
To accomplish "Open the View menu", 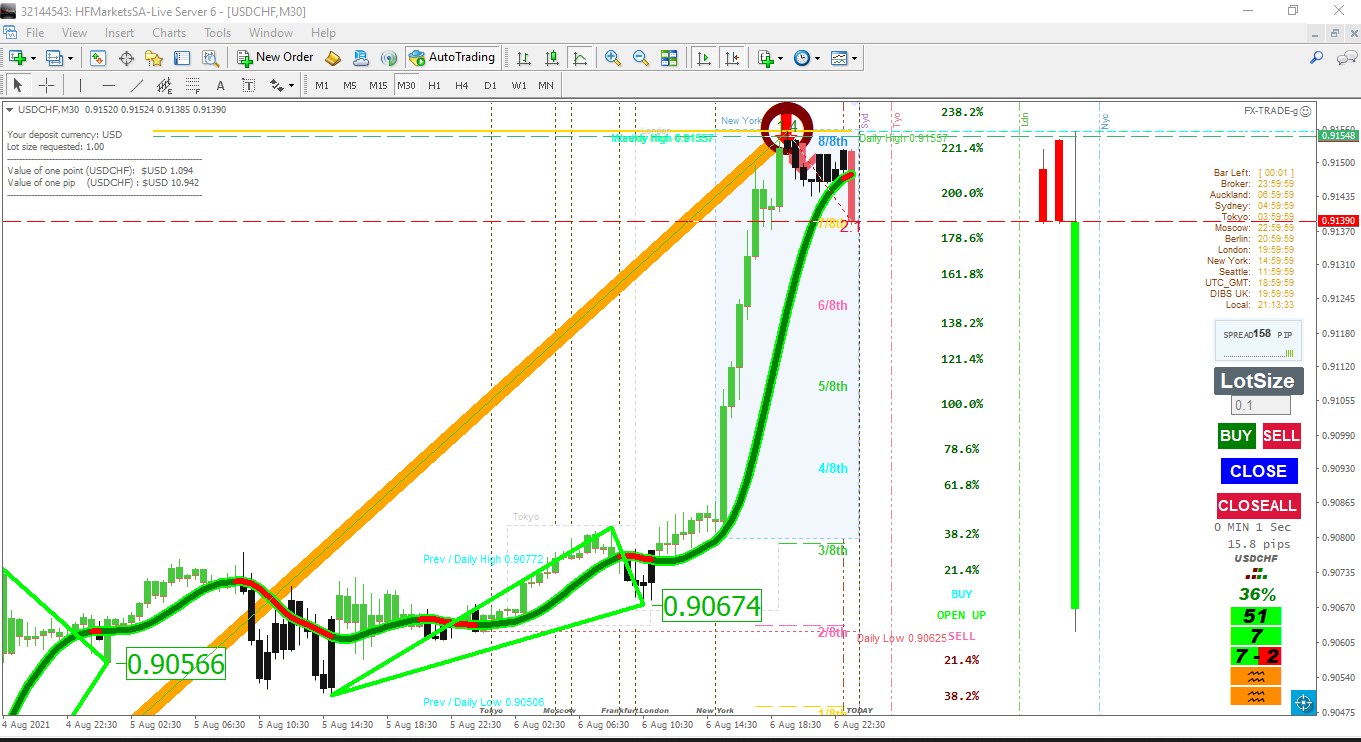I will click(74, 33).
